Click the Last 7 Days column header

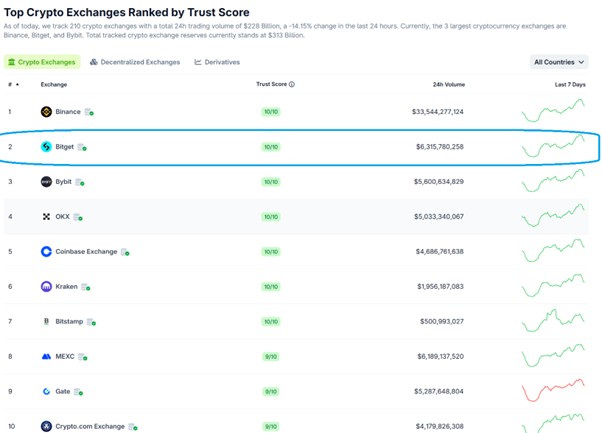[570, 84]
